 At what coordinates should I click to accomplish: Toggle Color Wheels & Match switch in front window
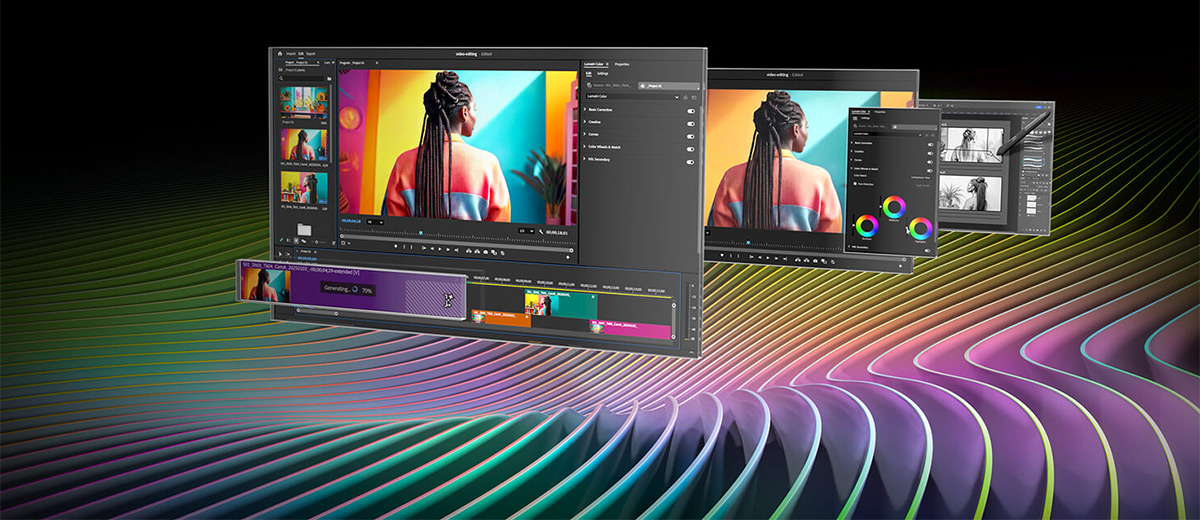(691, 149)
